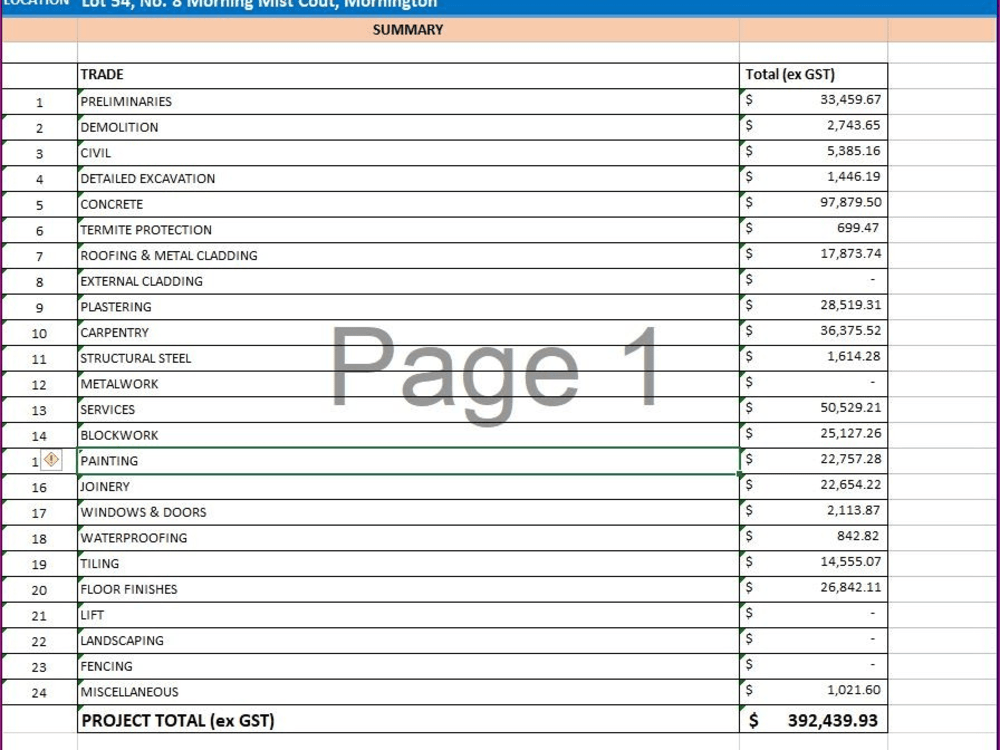Click the 14,555.07 tiling amount
This screenshot has height=750, width=1000.
coord(850,561)
